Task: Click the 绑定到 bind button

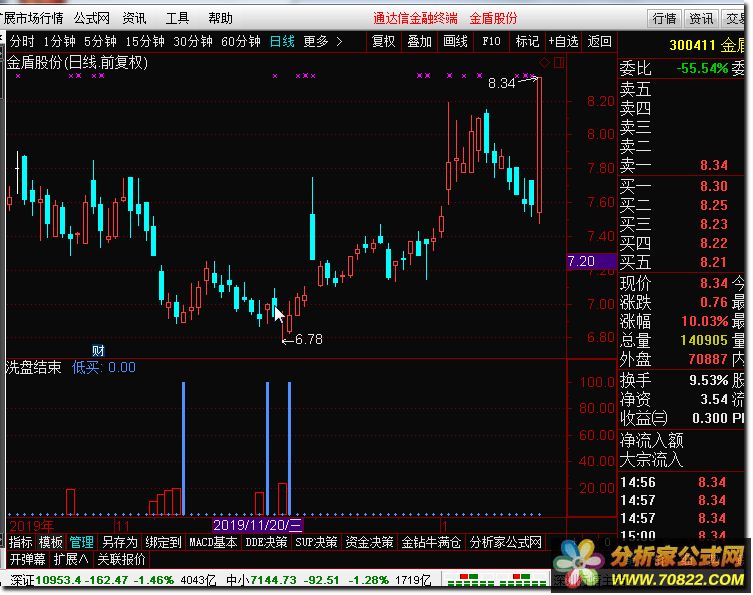Action: 163,542
